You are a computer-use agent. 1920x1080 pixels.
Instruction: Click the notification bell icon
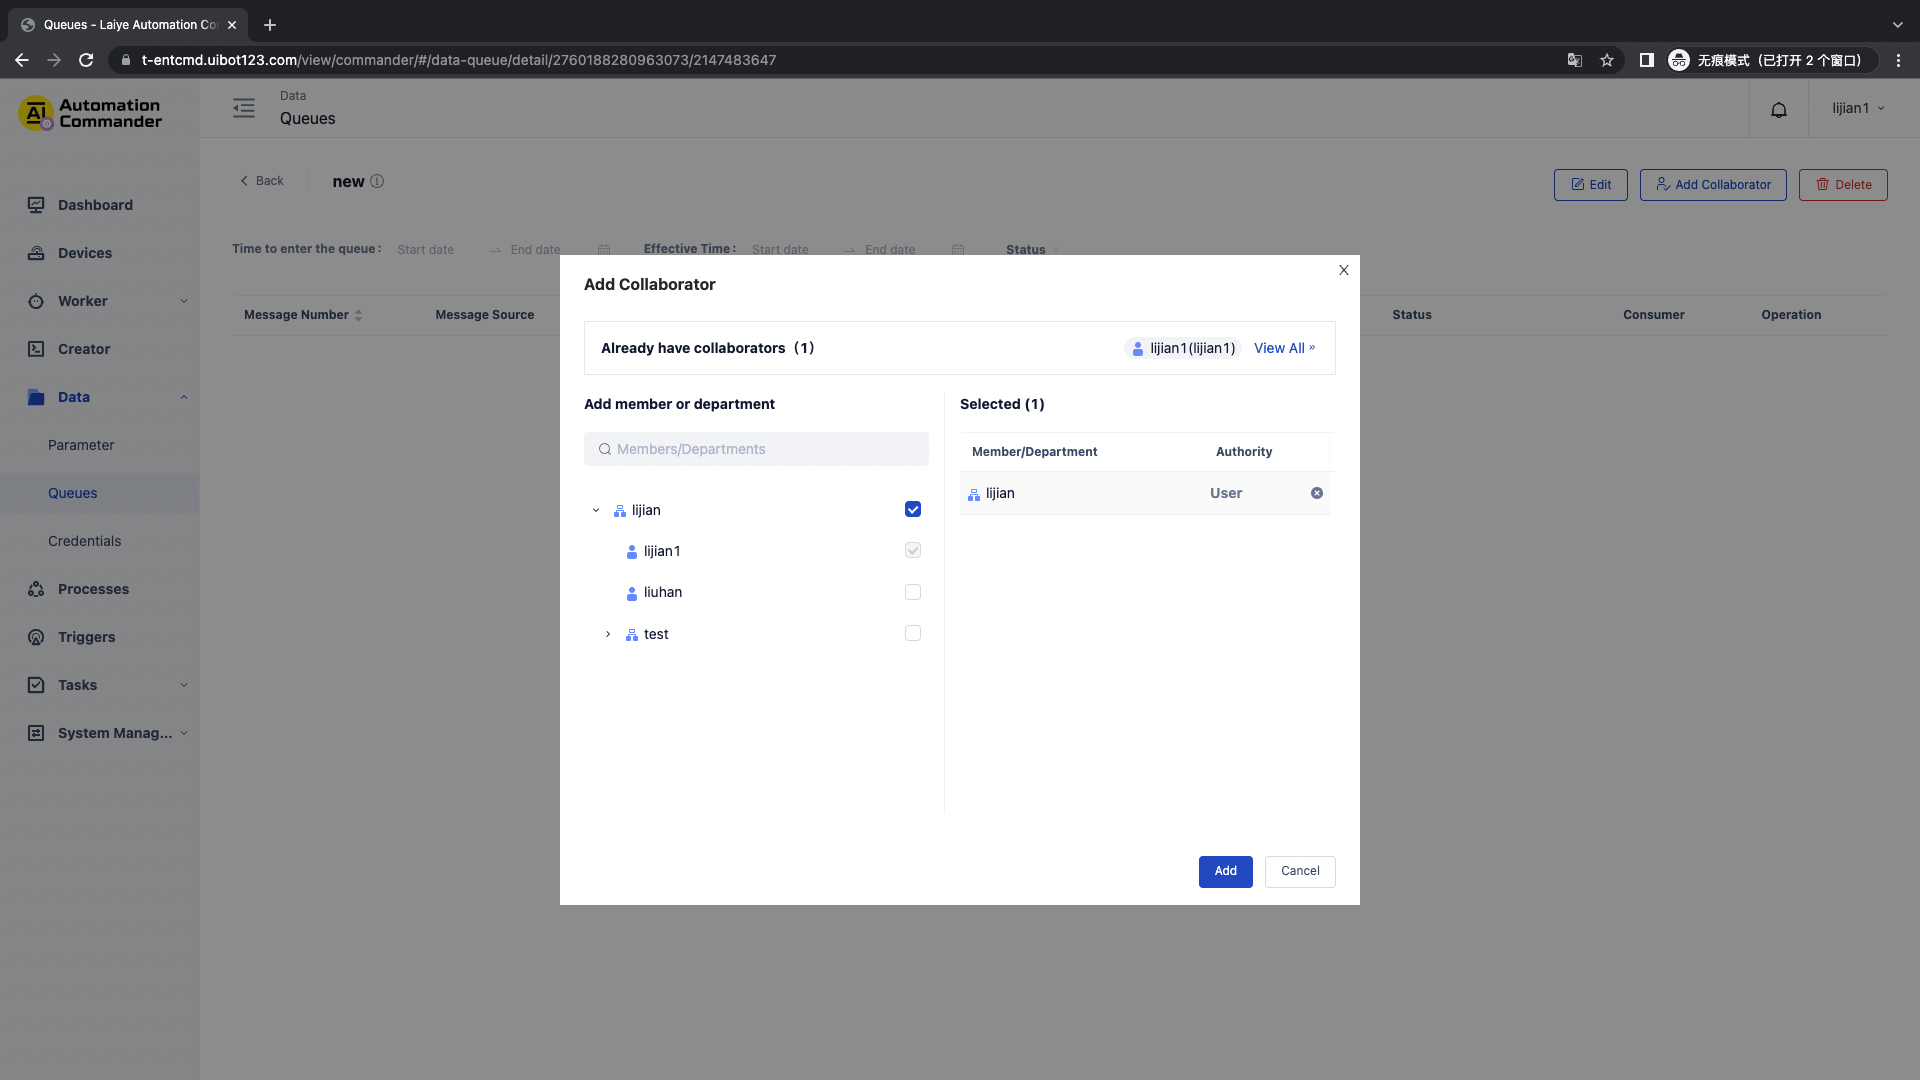click(x=1778, y=110)
